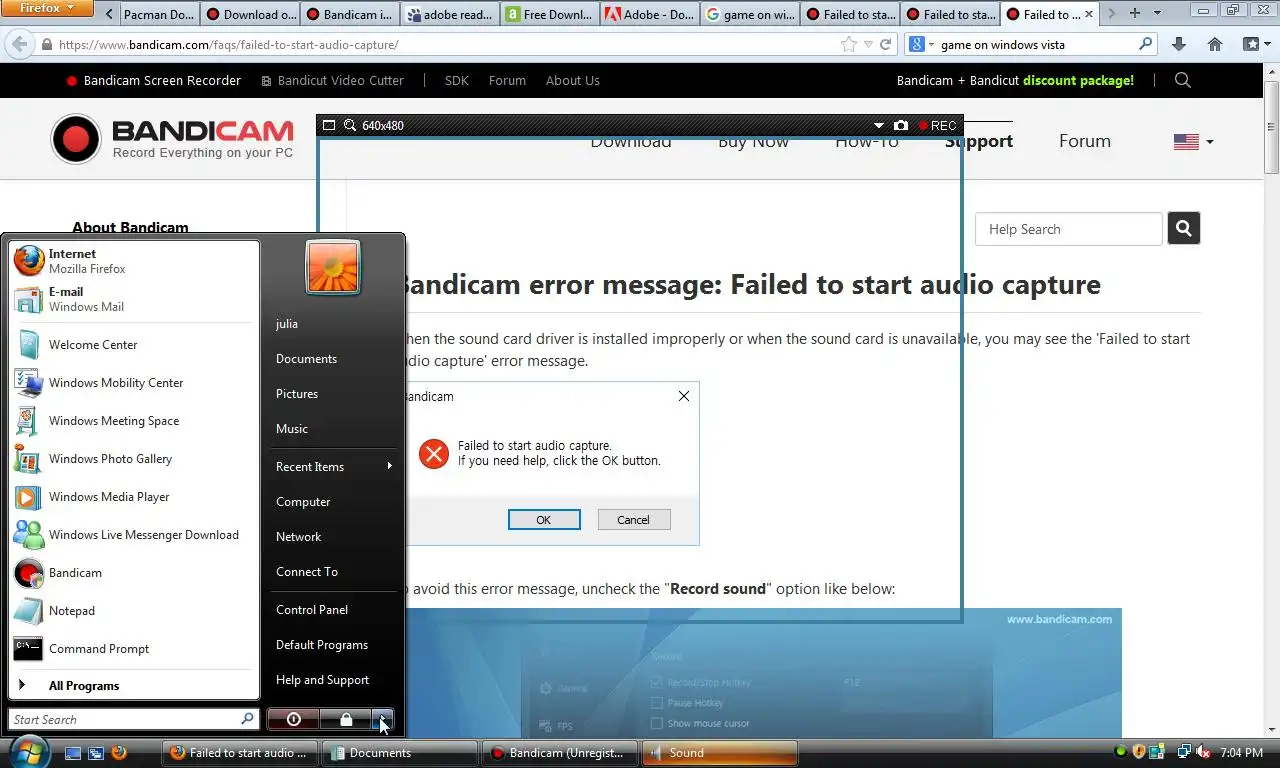Launch Bandicam from Start menu
This screenshot has height=768, width=1280.
pyautogui.click(x=134, y=573)
